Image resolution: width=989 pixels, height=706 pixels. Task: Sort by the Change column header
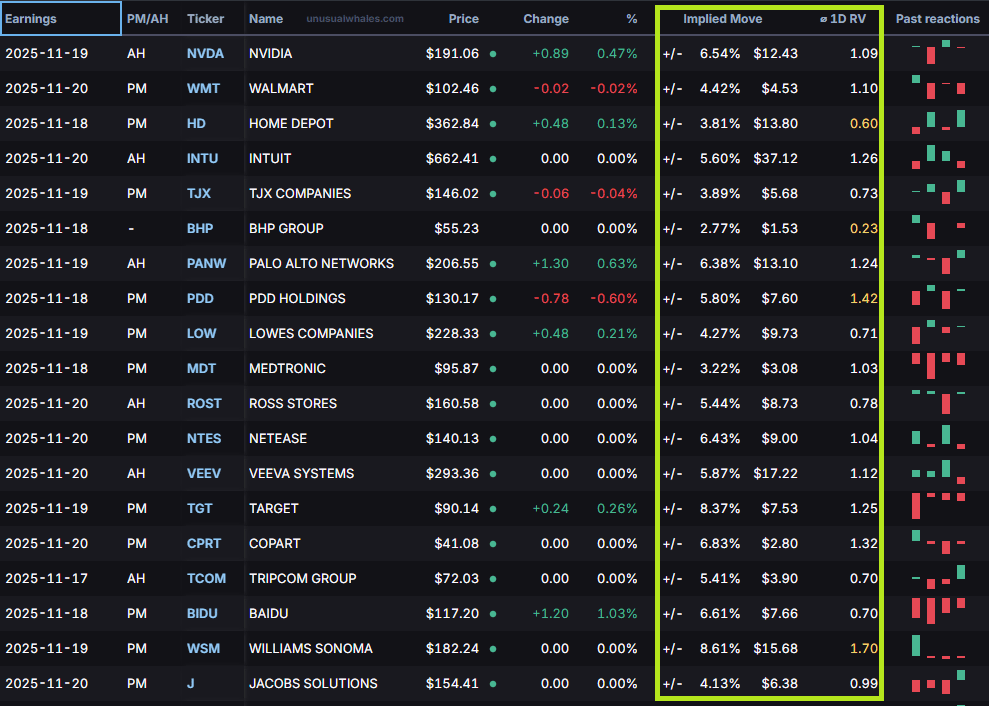546,19
